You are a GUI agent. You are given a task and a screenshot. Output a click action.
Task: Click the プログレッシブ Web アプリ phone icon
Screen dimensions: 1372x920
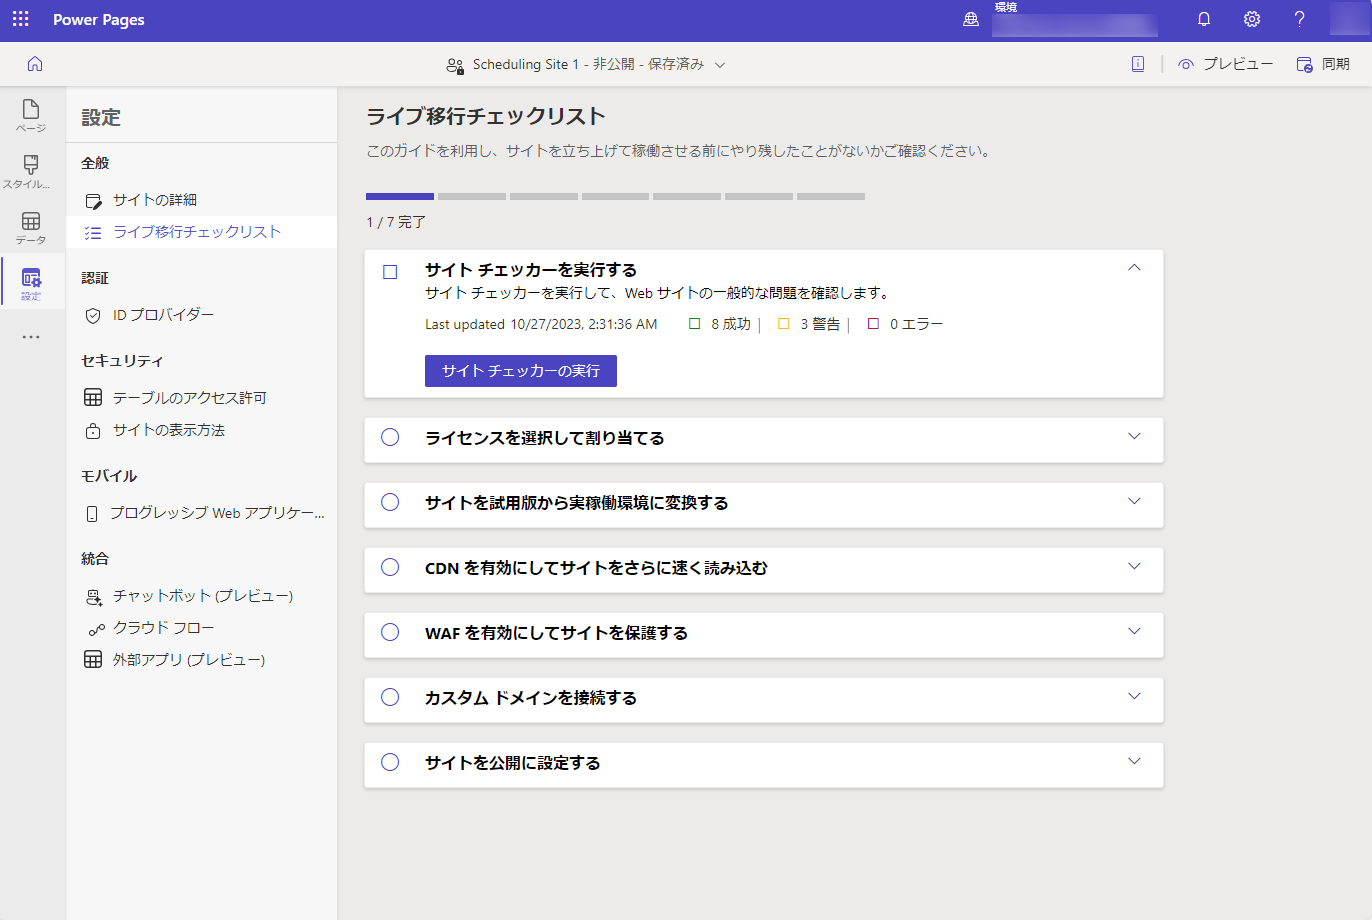pyautogui.click(x=92, y=513)
